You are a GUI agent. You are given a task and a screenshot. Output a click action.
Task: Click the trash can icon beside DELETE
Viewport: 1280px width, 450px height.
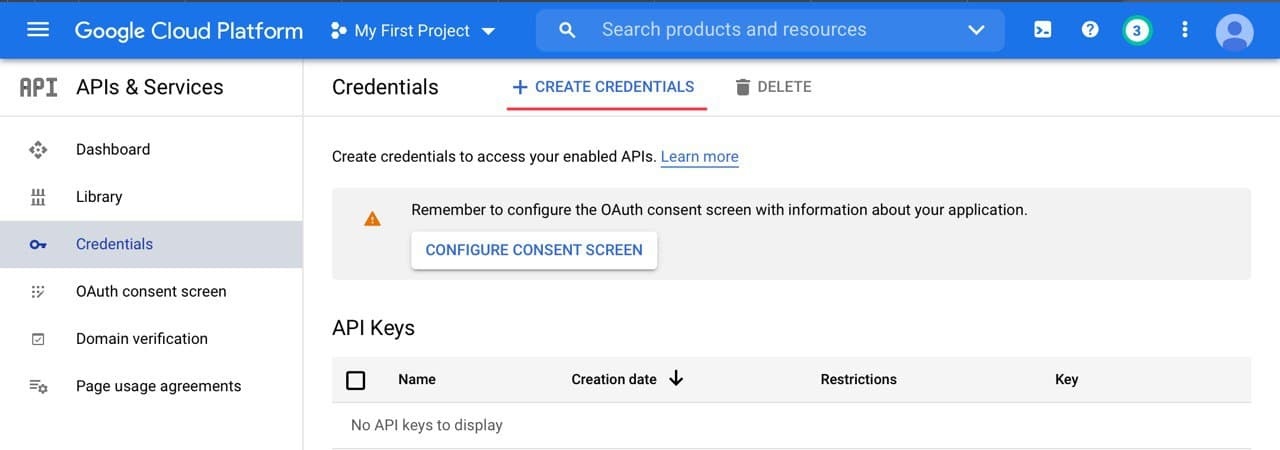742,87
